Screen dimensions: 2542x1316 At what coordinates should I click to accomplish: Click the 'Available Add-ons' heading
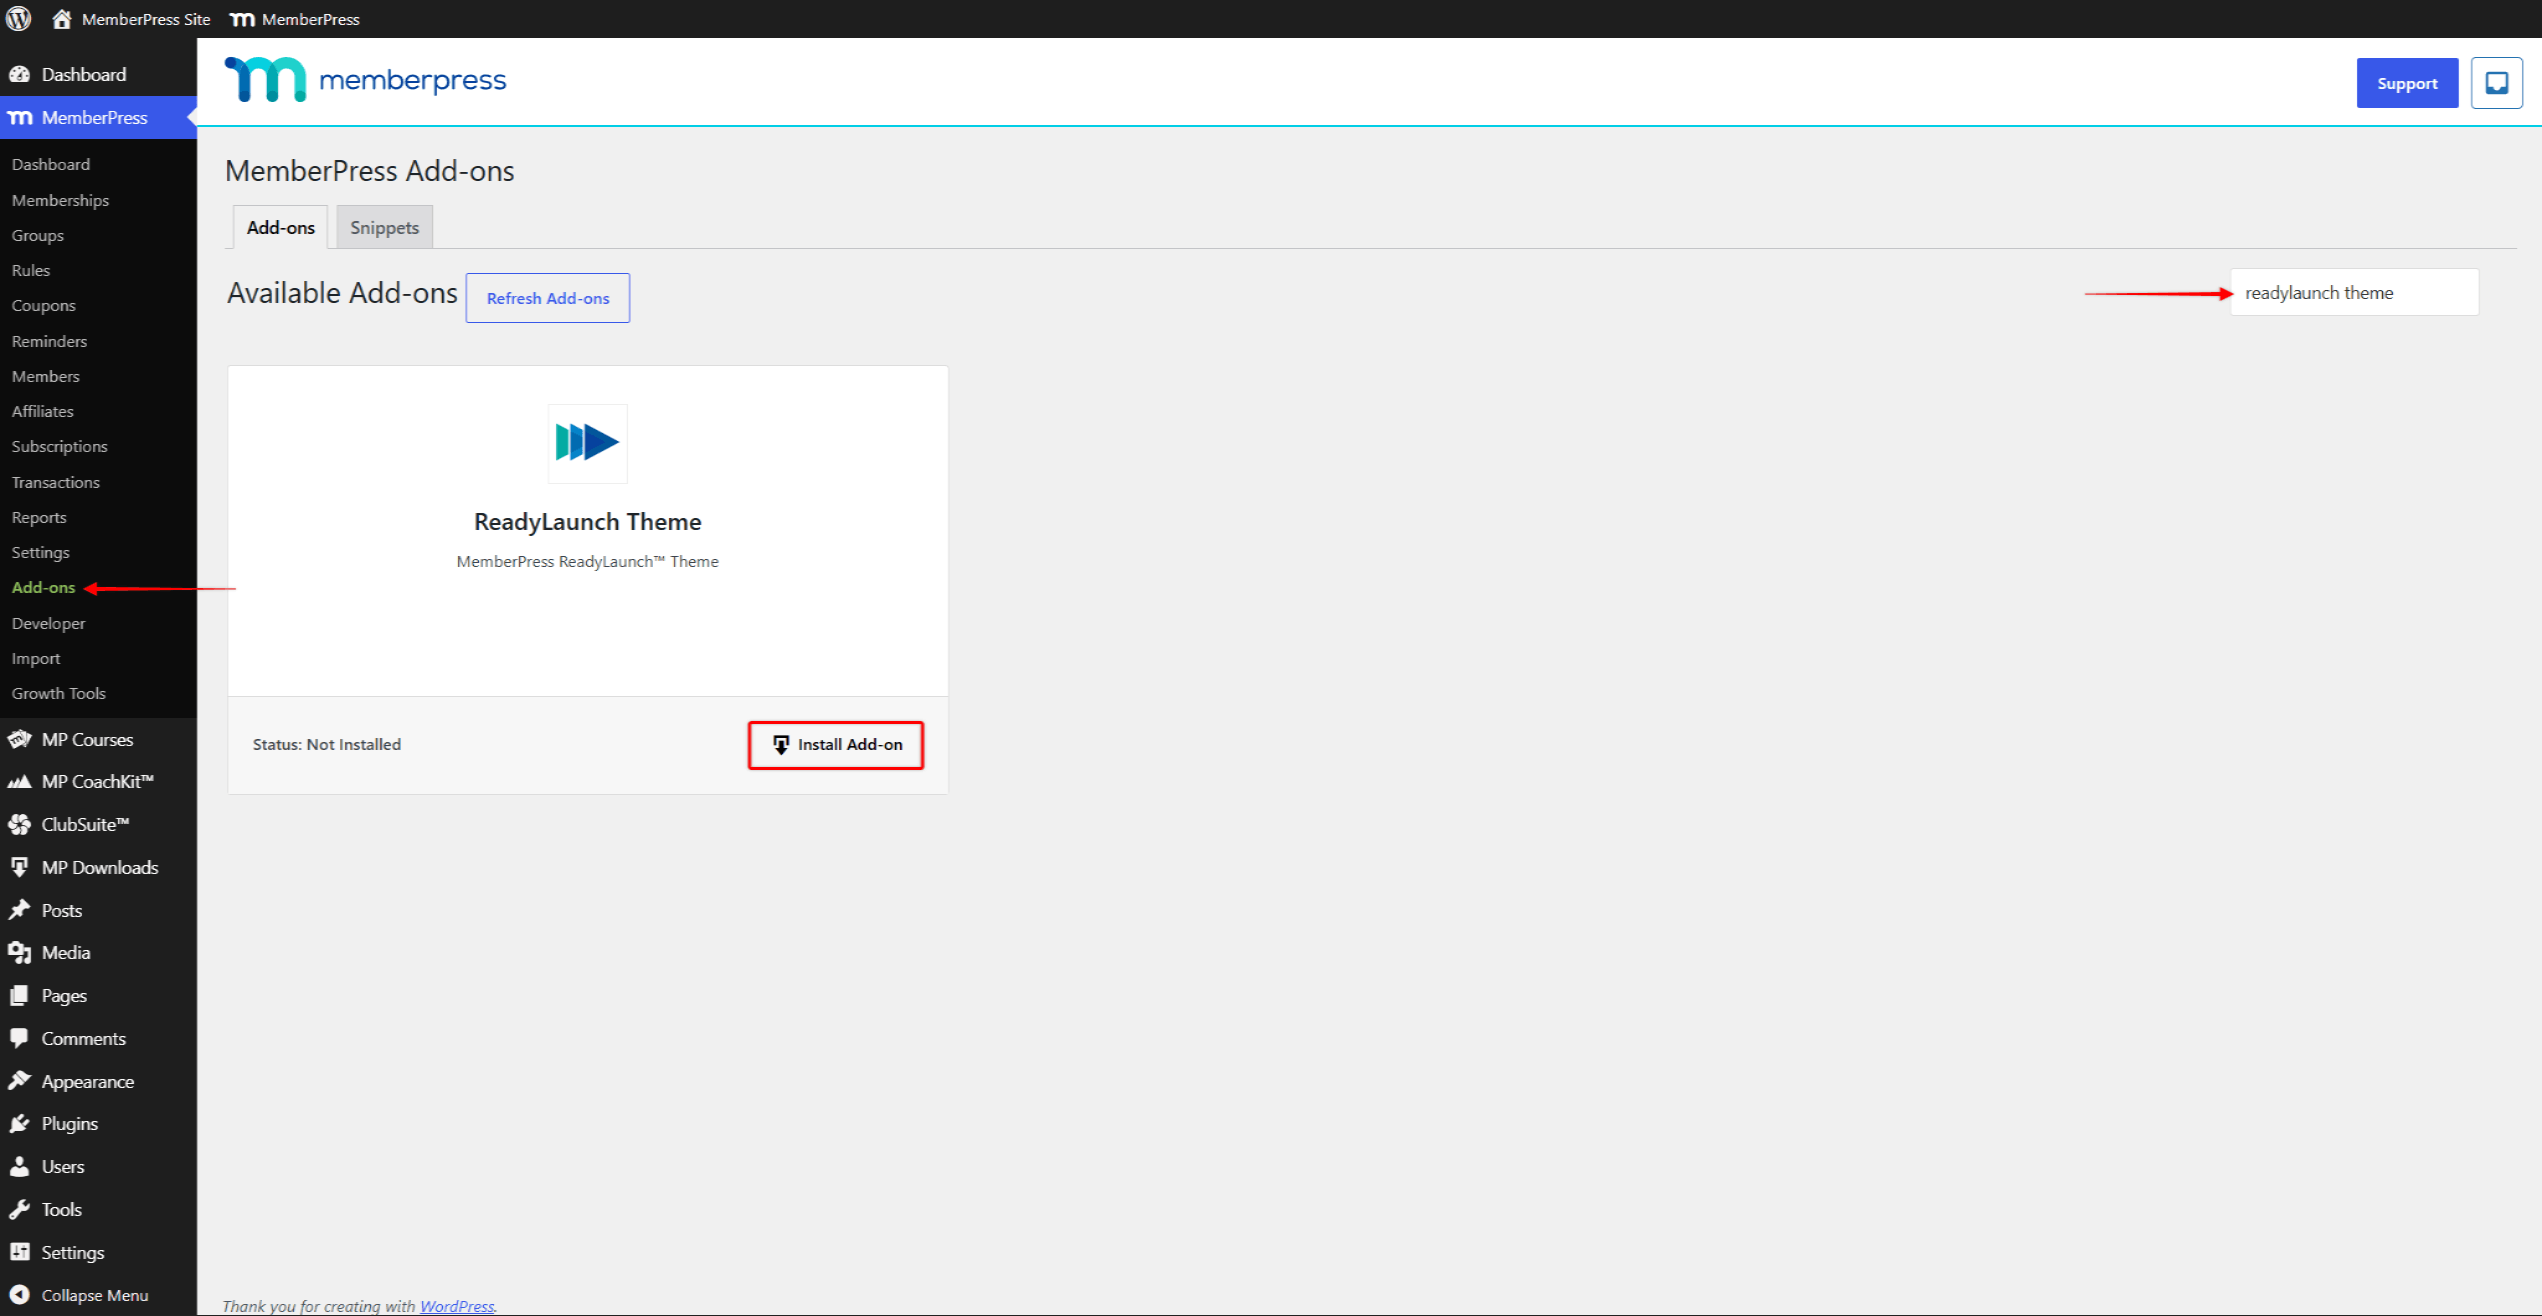(342, 293)
